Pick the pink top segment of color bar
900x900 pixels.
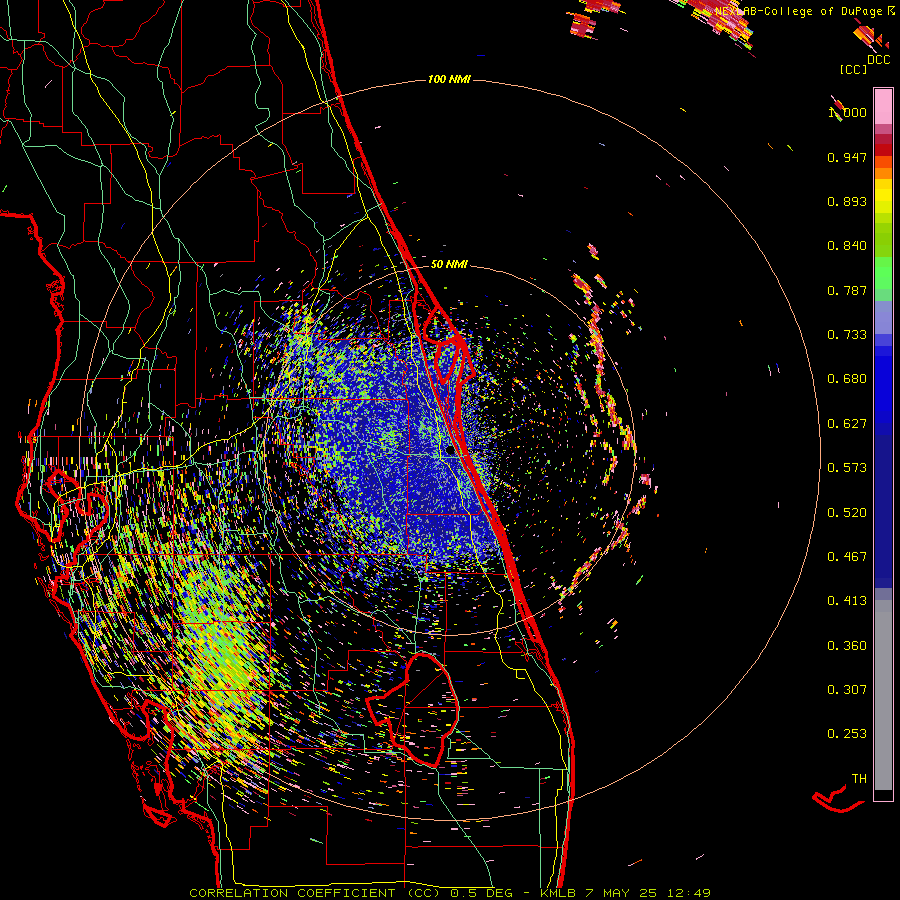click(x=883, y=106)
